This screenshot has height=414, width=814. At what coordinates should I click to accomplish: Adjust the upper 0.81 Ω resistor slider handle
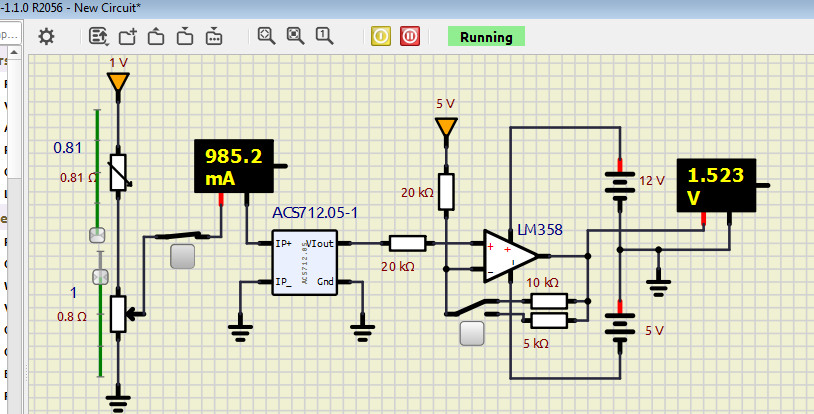coord(97,235)
